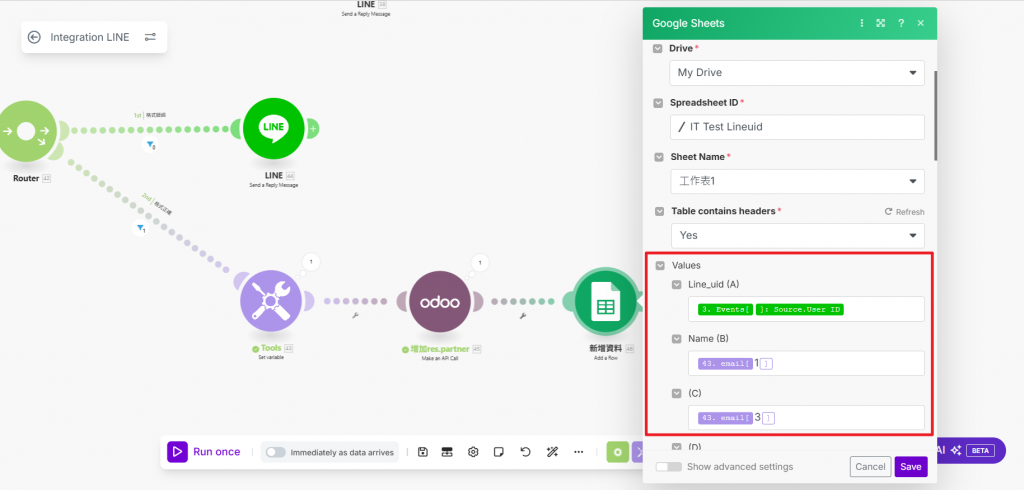Add a module after the LINE node
The image size is (1024, 490).
coord(313,129)
